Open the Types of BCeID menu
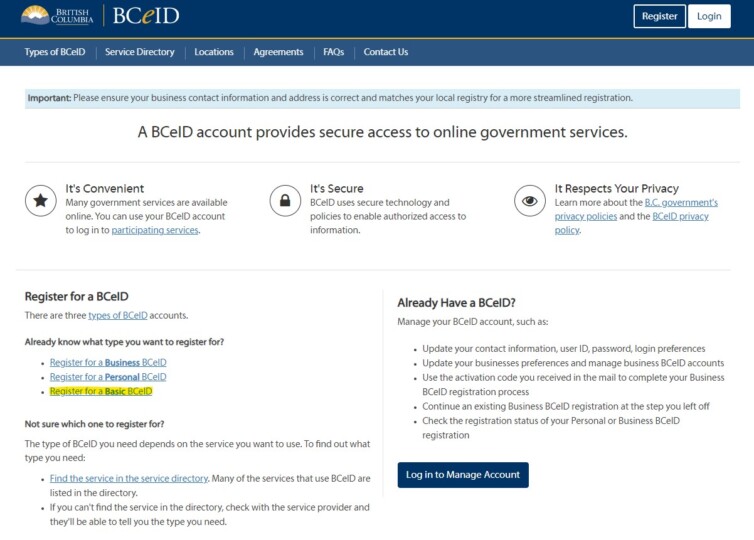Image resolution: width=754 pixels, height=540 pixels. pyautogui.click(x=55, y=52)
